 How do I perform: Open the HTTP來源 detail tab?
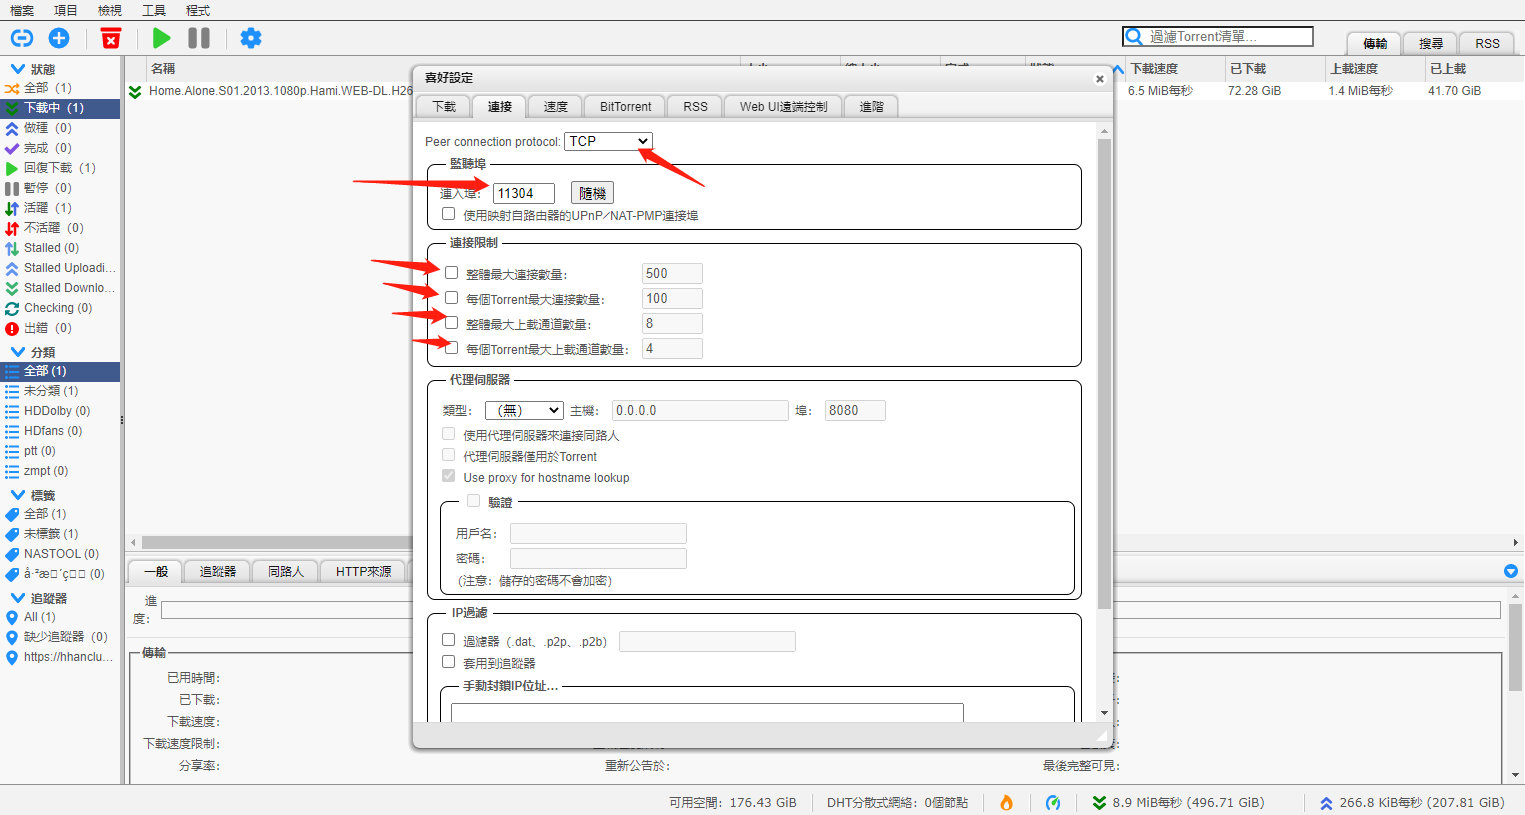click(x=364, y=571)
